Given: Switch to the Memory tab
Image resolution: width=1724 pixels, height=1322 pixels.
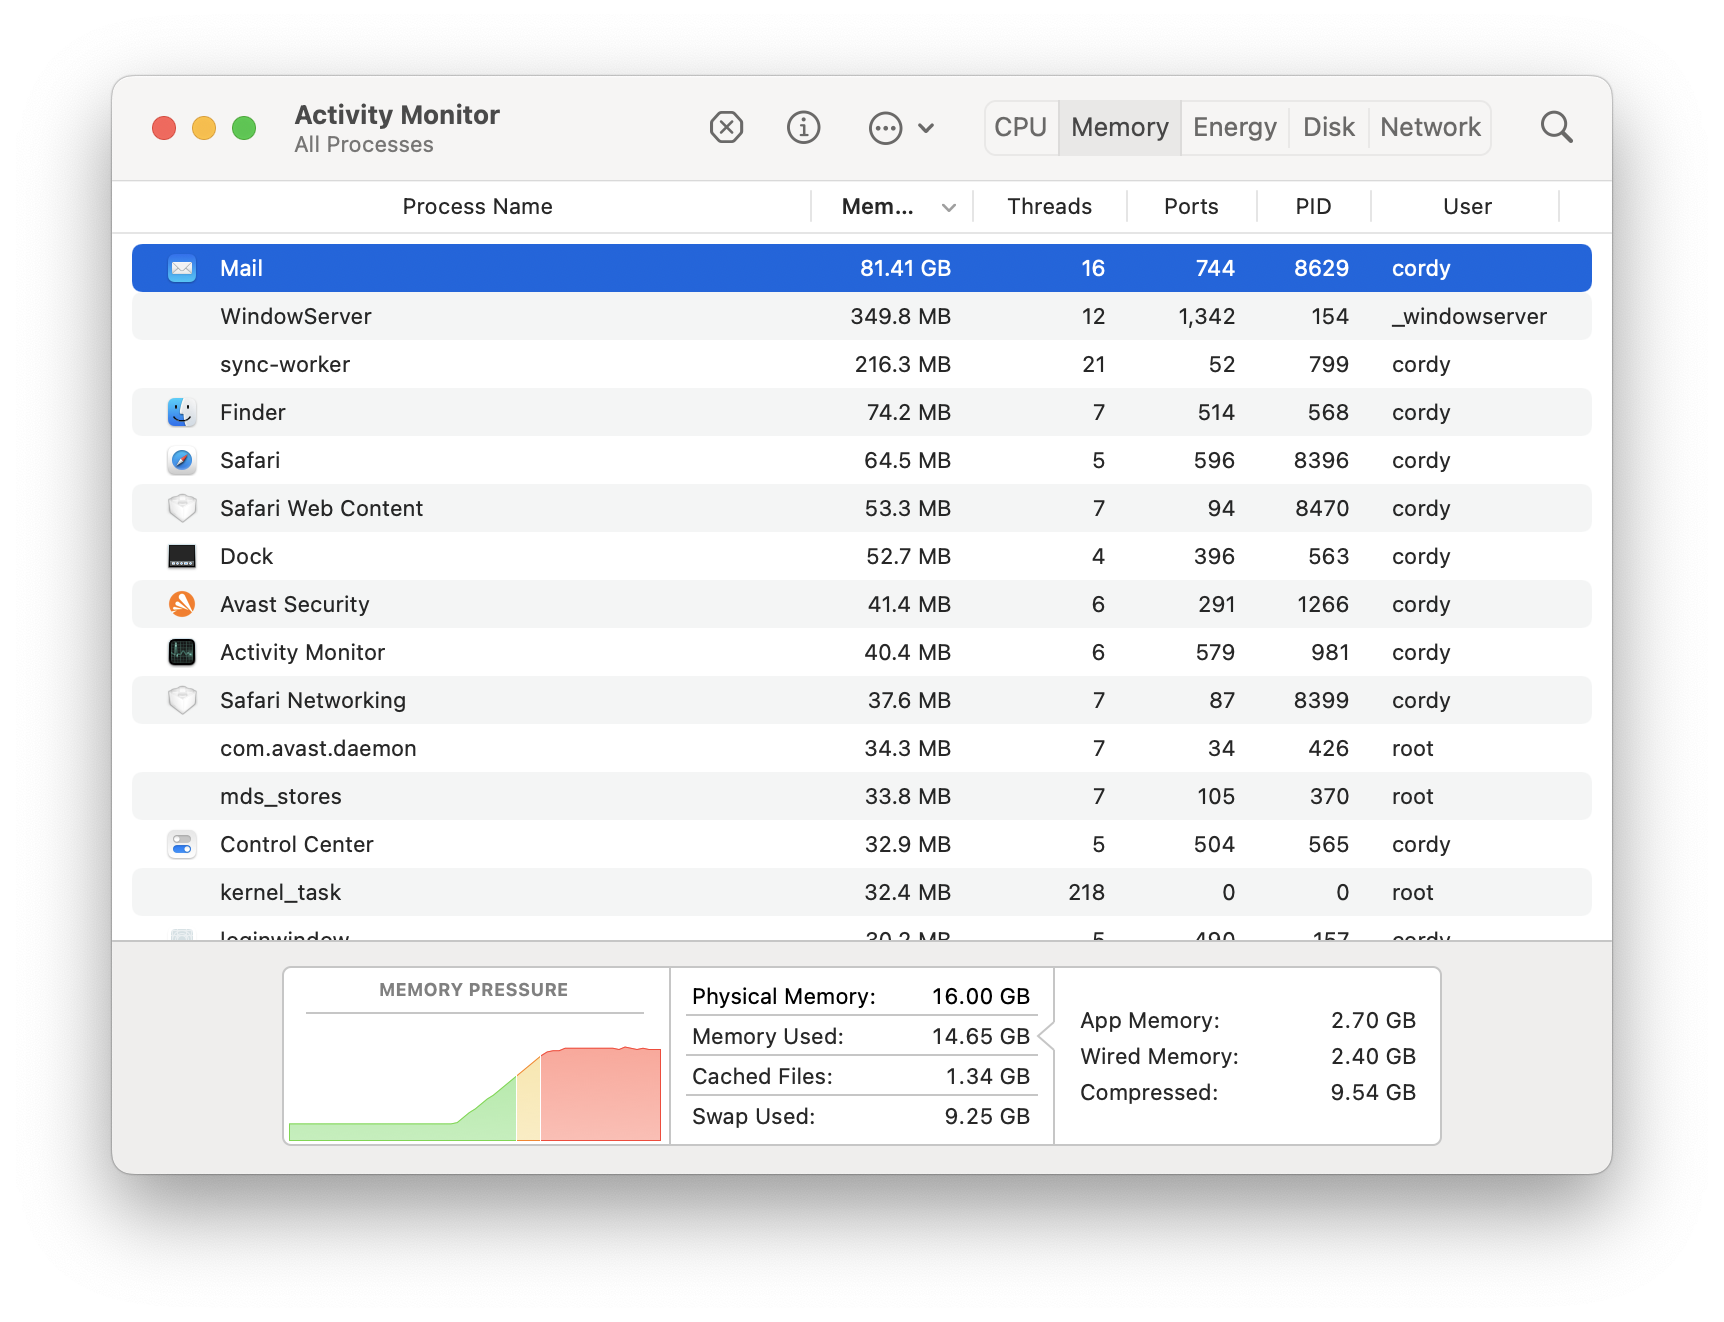Looking at the screenshot, I should click(1120, 128).
